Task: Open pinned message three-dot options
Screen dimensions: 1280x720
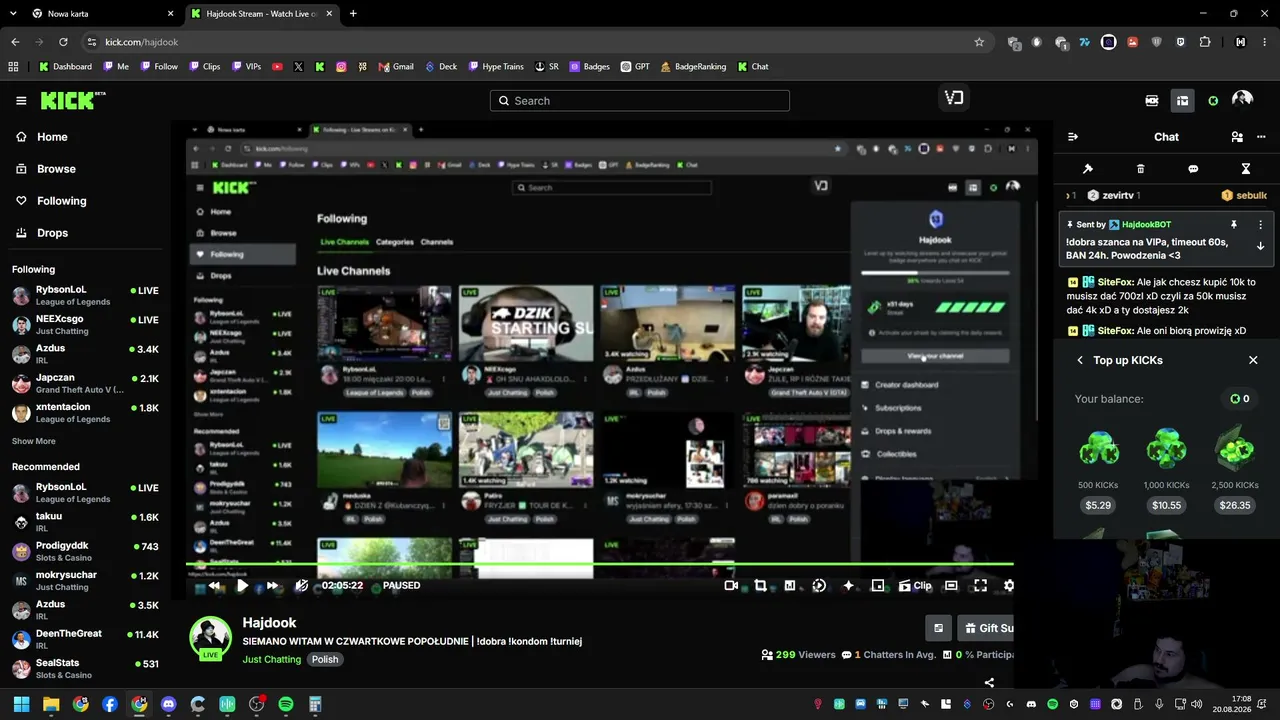Action: point(1260,225)
